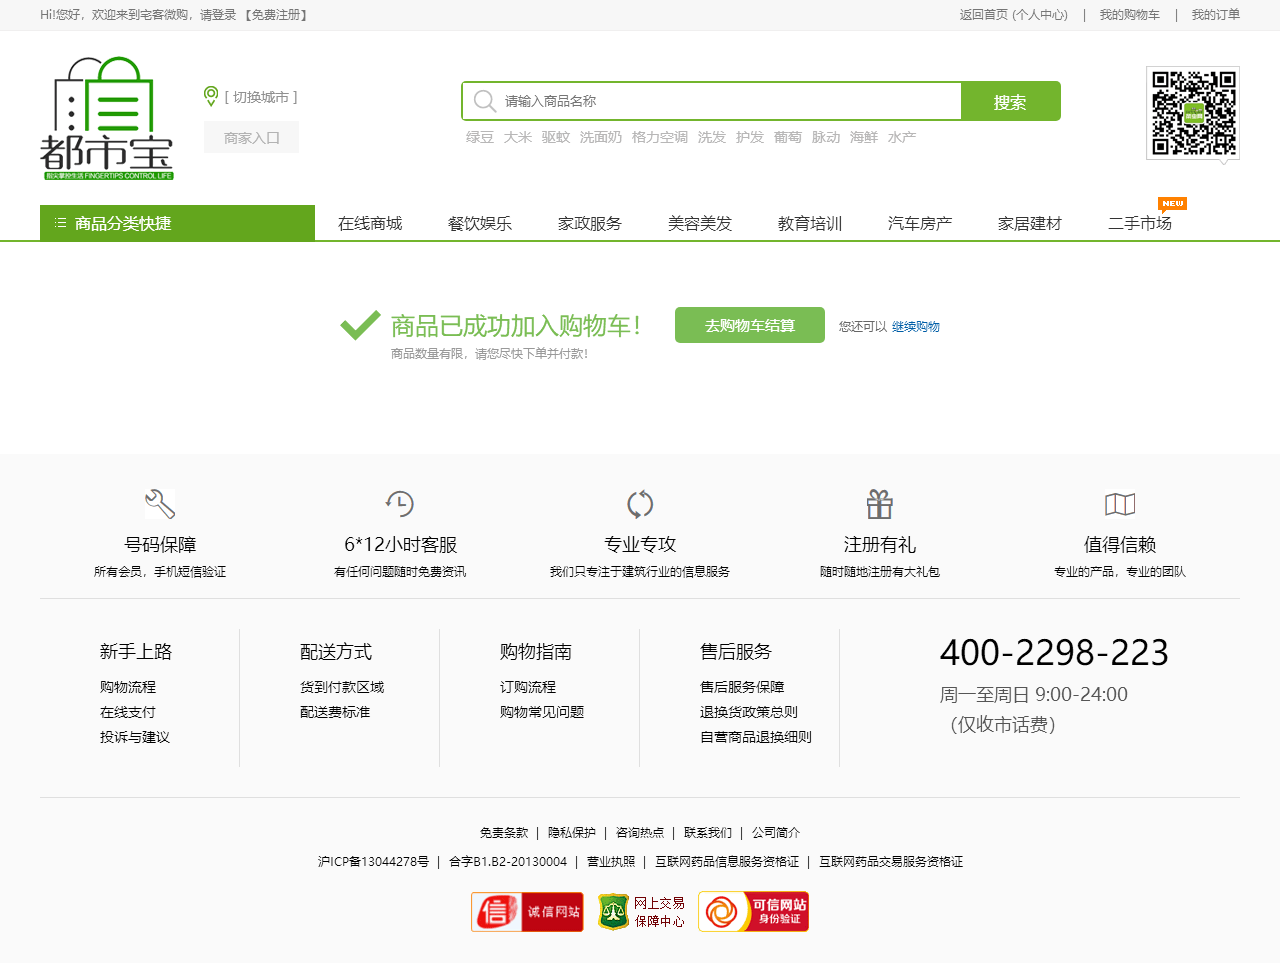This screenshot has width=1280, height=963.
Task: Open the 在线商城 navigation tab
Action: point(370,223)
